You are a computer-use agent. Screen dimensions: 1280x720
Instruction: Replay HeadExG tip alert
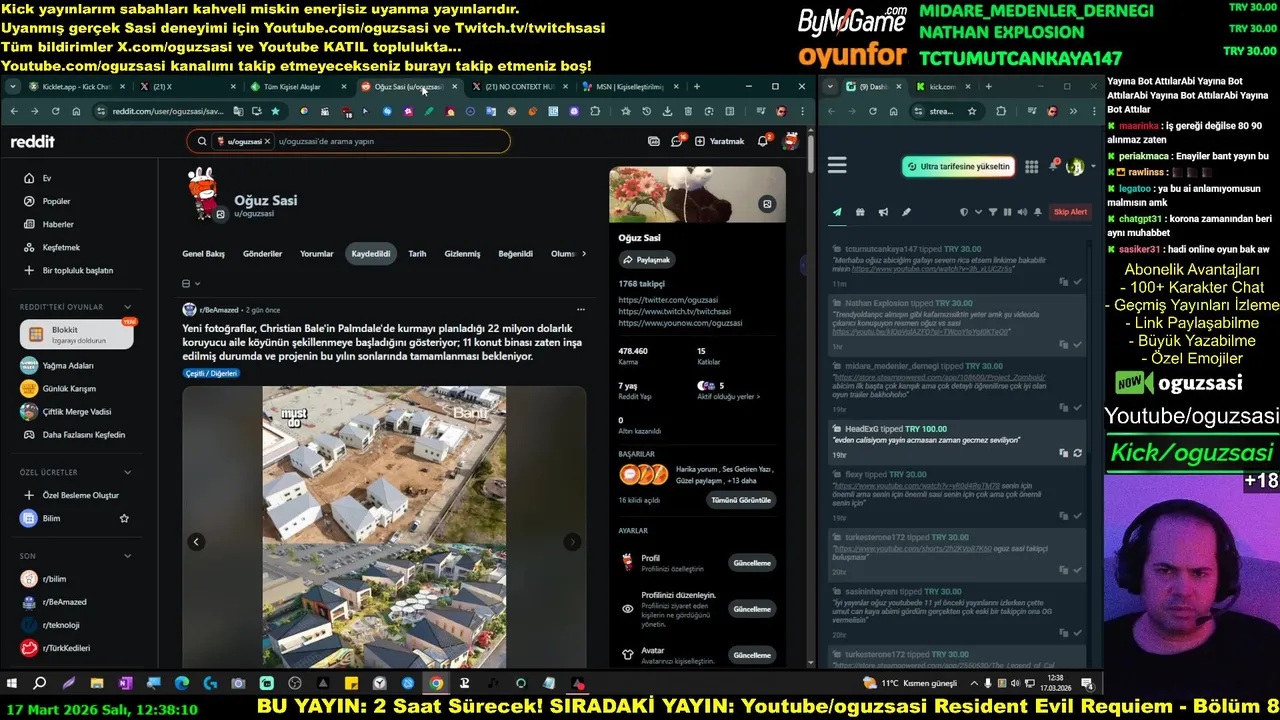coord(1077,453)
